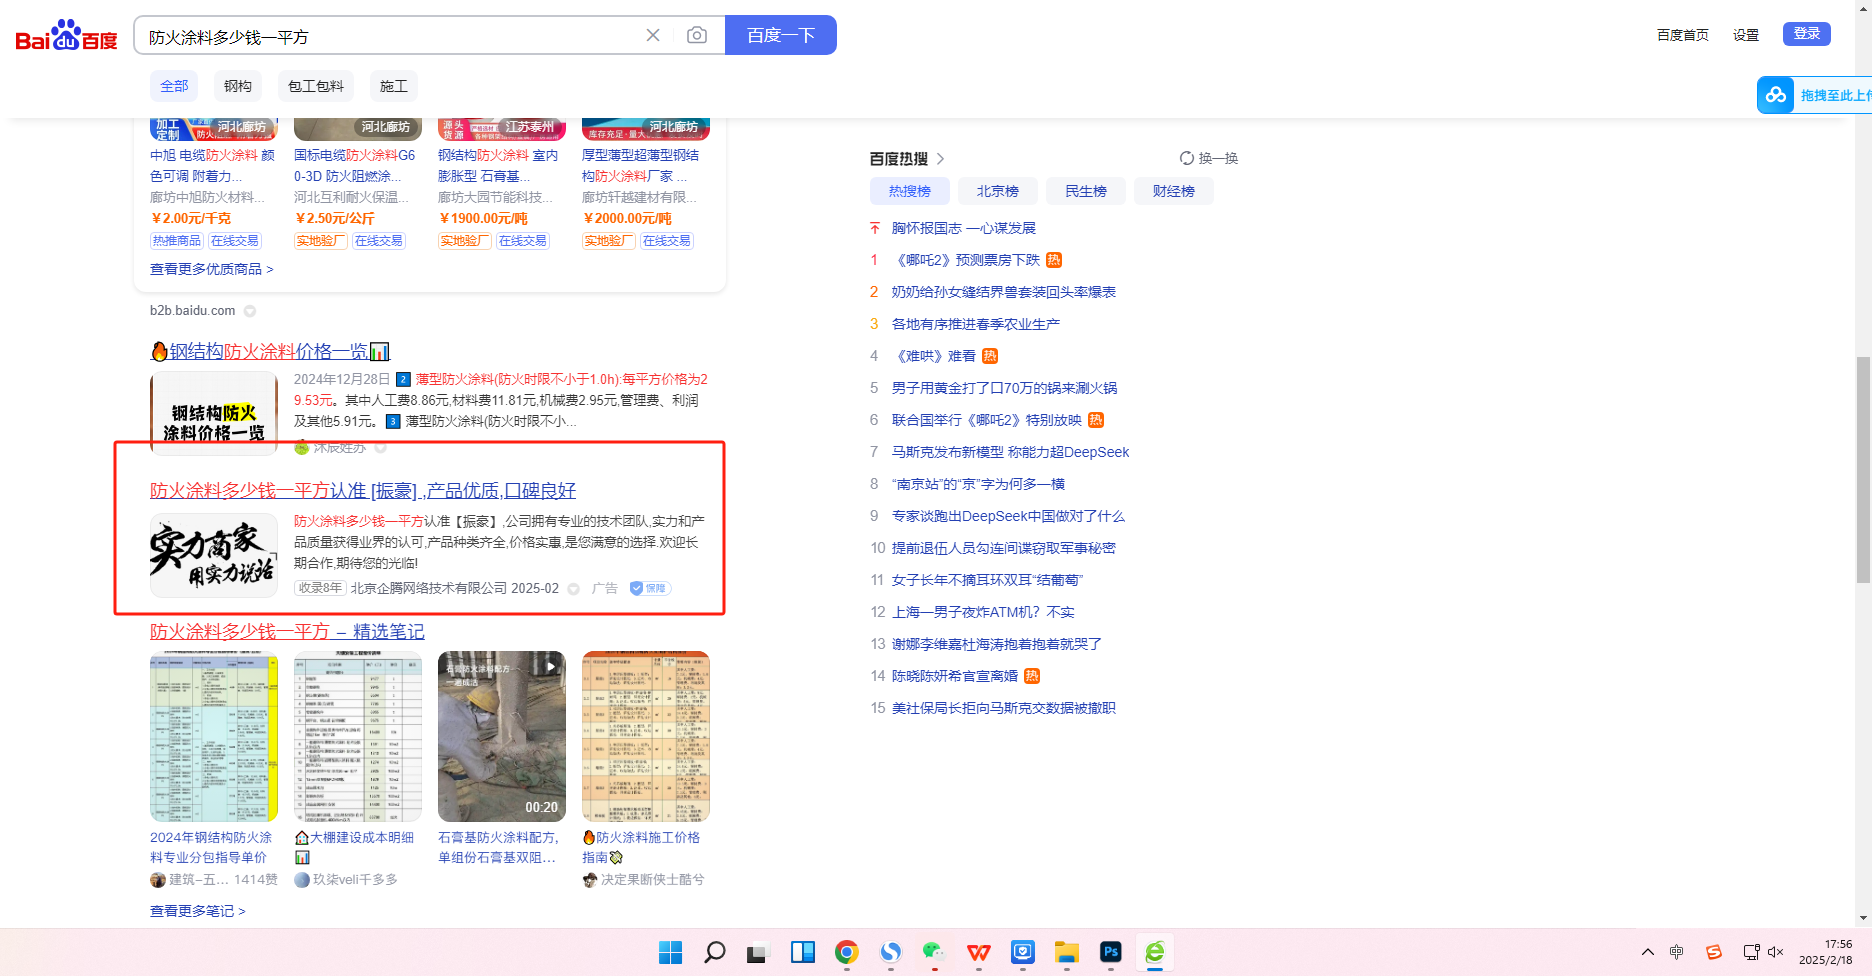This screenshot has height=976, width=1872.
Task: Click the camera image search icon
Action: (x=697, y=36)
